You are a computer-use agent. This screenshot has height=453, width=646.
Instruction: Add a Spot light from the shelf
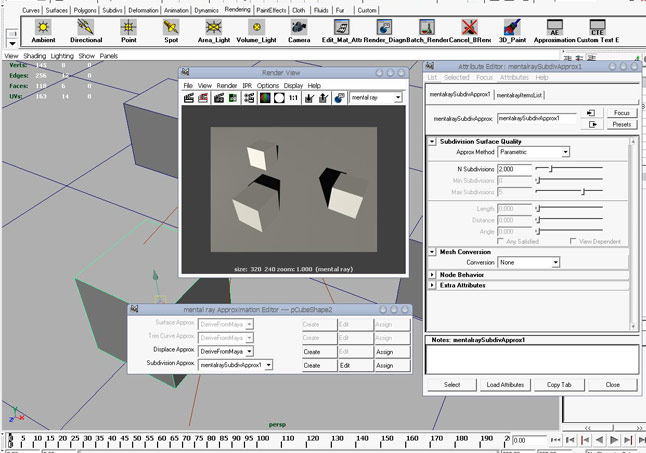pos(171,28)
